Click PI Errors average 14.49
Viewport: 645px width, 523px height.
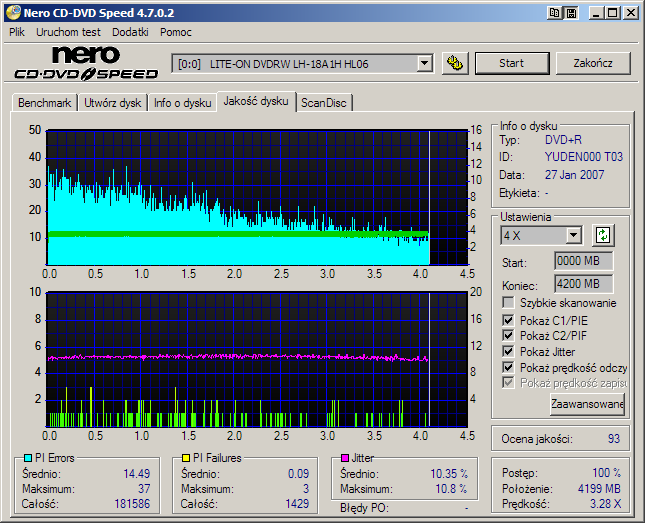(137, 474)
